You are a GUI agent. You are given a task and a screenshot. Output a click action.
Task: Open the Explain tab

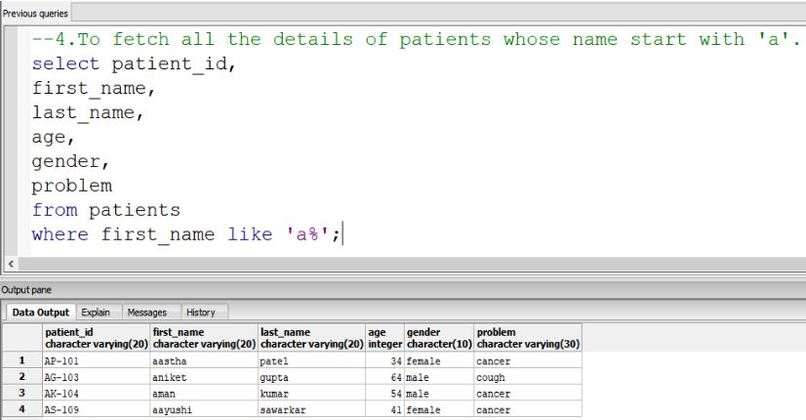tap(96, 312)
